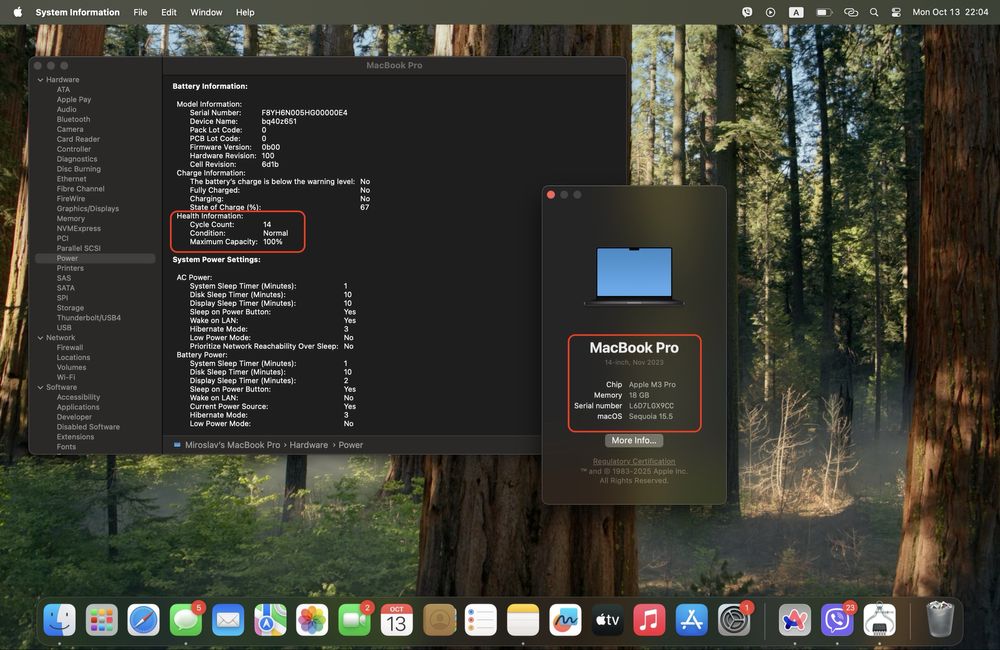This screenshot has height=650, width=1000.
Task: Select NVMExpress in the sidebar
Action: [x=78, y=228]
